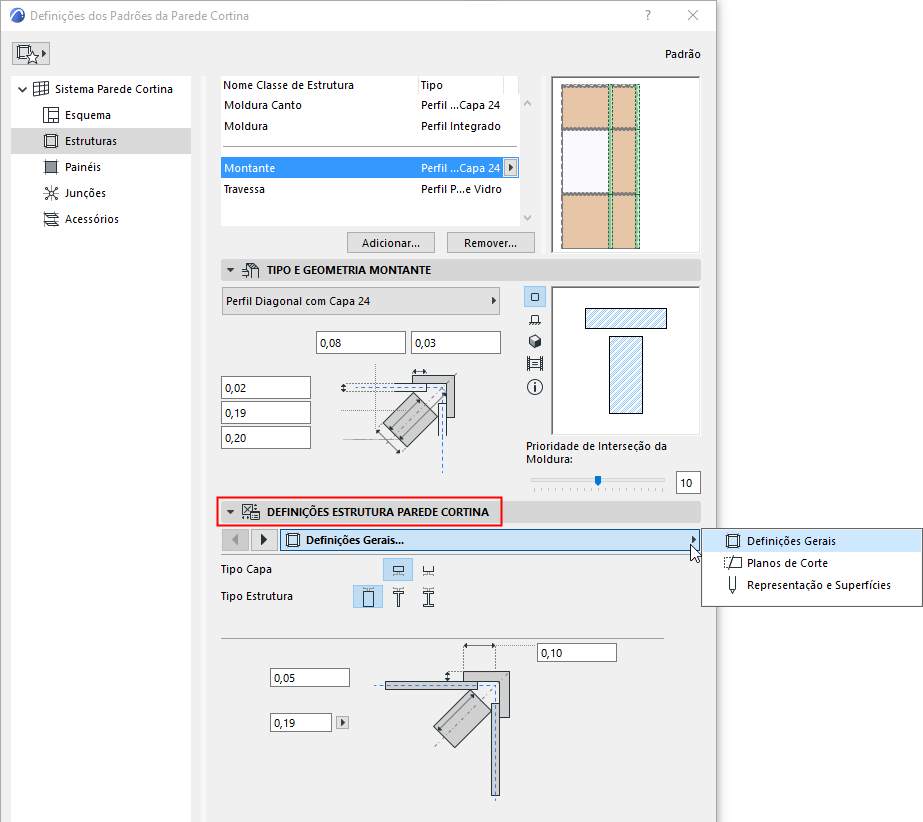Click the Adicionar button
The image size is (923, 822).
point(390,242)
